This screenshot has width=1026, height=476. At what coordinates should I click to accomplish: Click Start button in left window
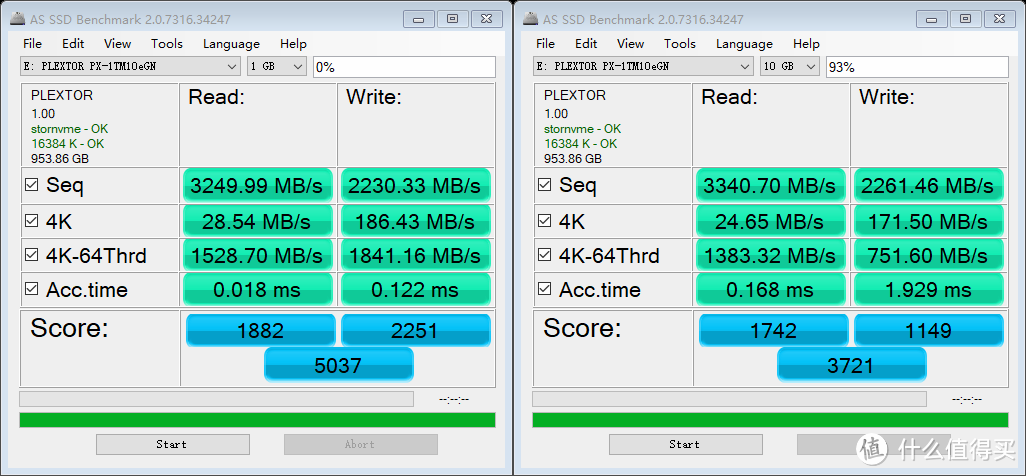173,444
